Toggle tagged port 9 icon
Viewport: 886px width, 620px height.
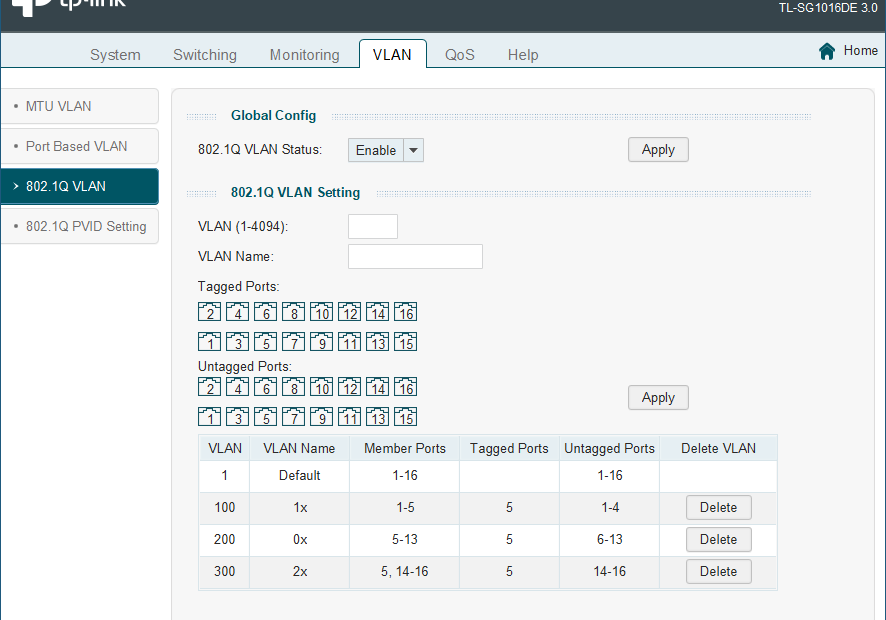tap(322, 342)
